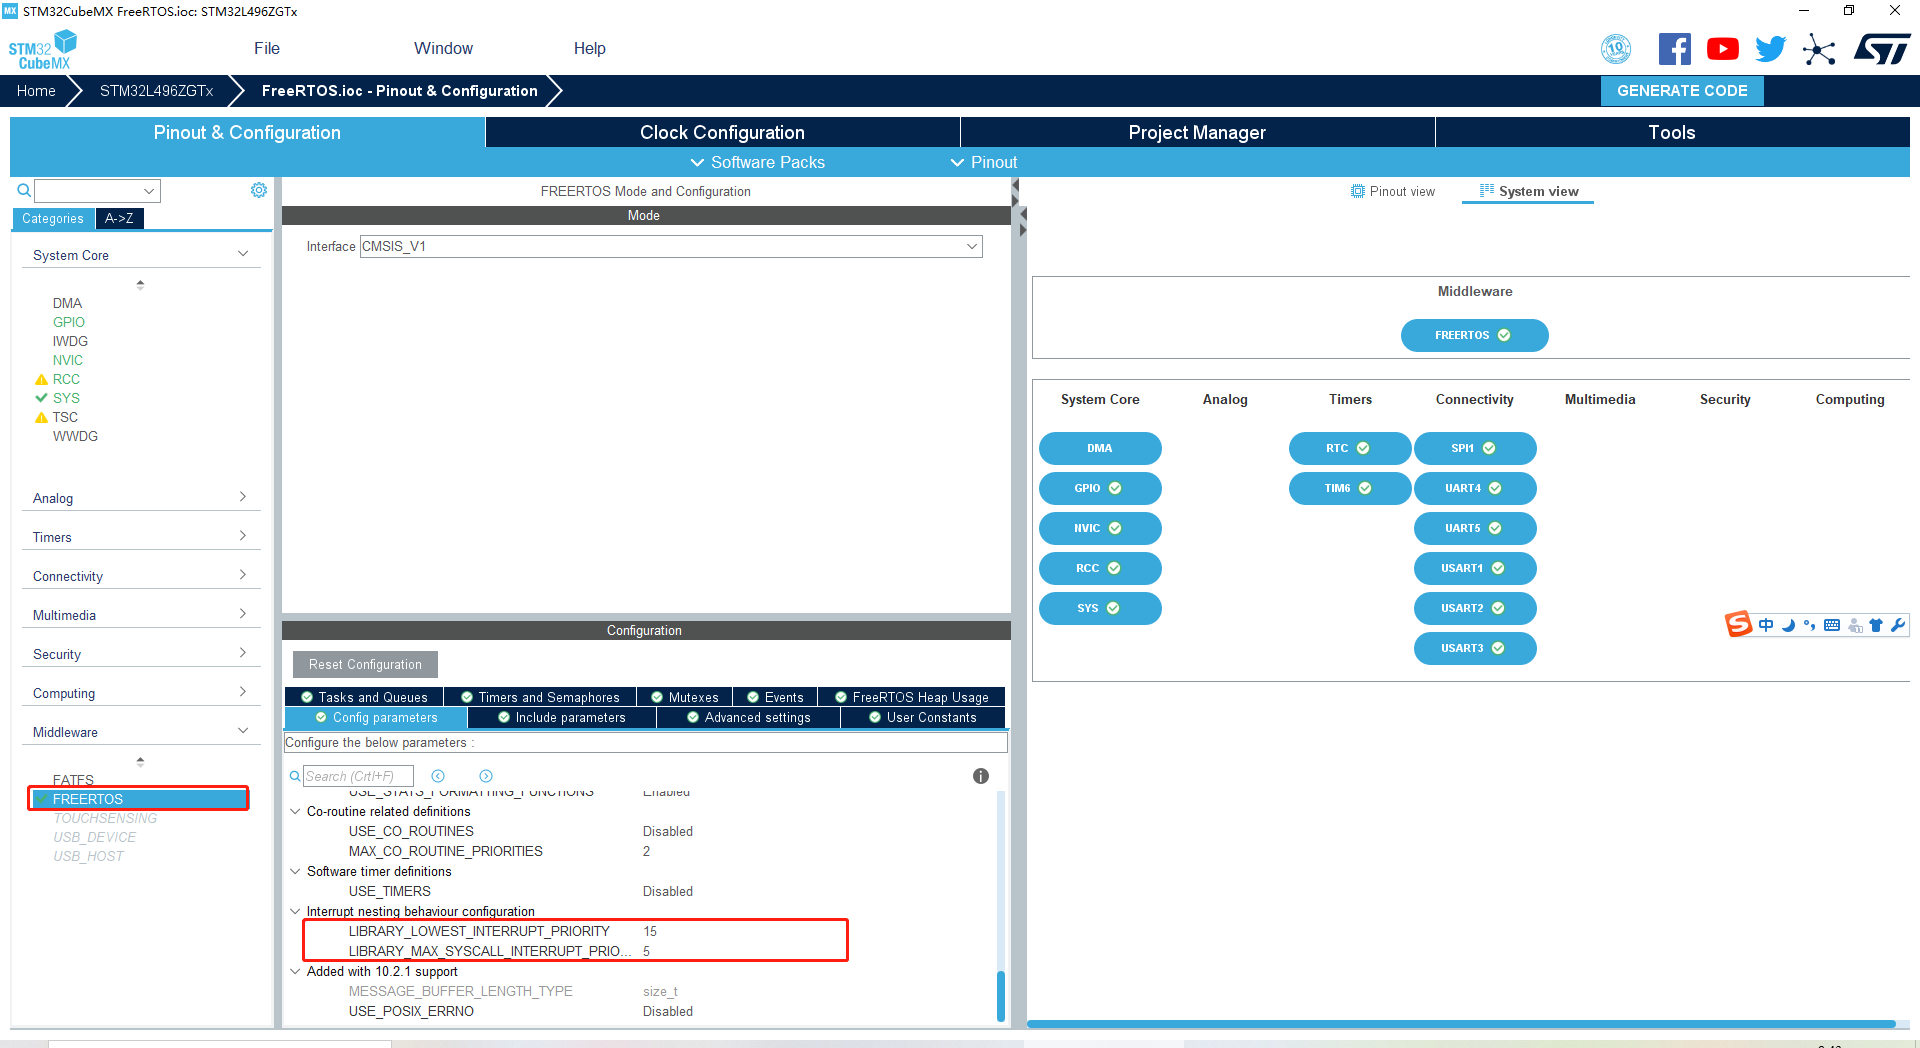Open the Twitter bird icon
The width and height of the screenshot is (1920, 1048).
pos(1770,49)
